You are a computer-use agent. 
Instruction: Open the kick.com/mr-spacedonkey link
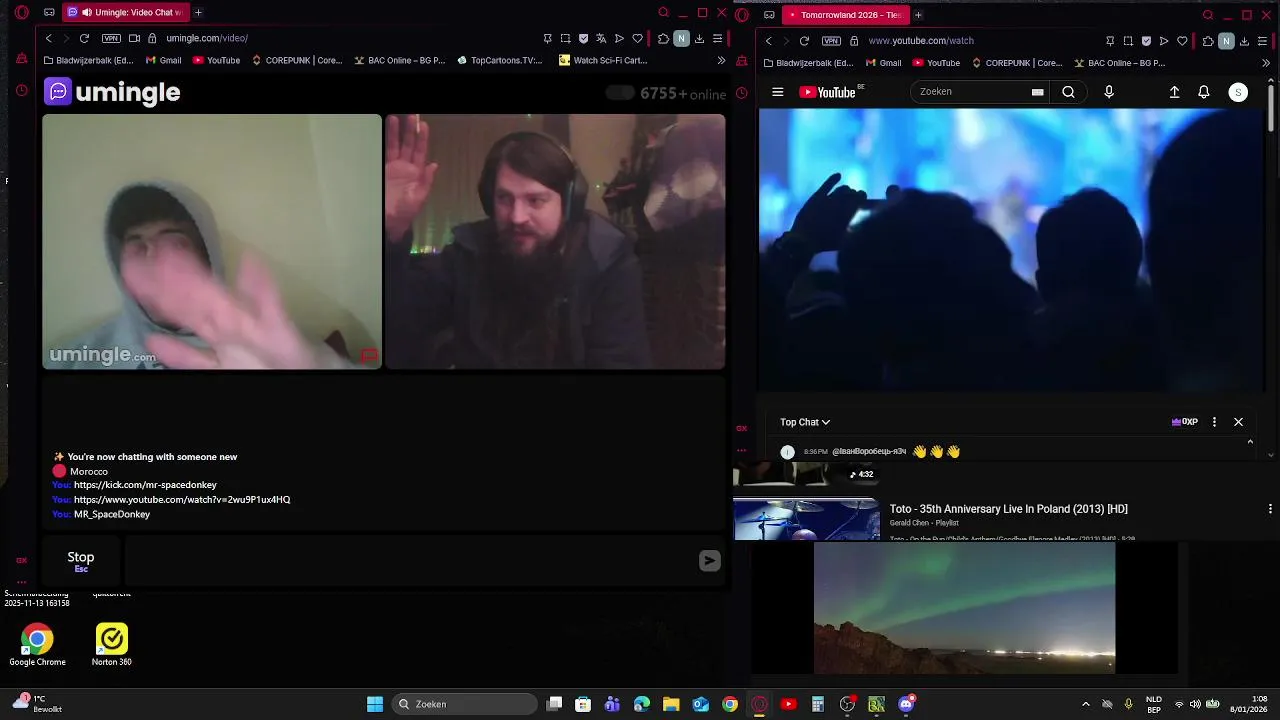tap(145, 485)
